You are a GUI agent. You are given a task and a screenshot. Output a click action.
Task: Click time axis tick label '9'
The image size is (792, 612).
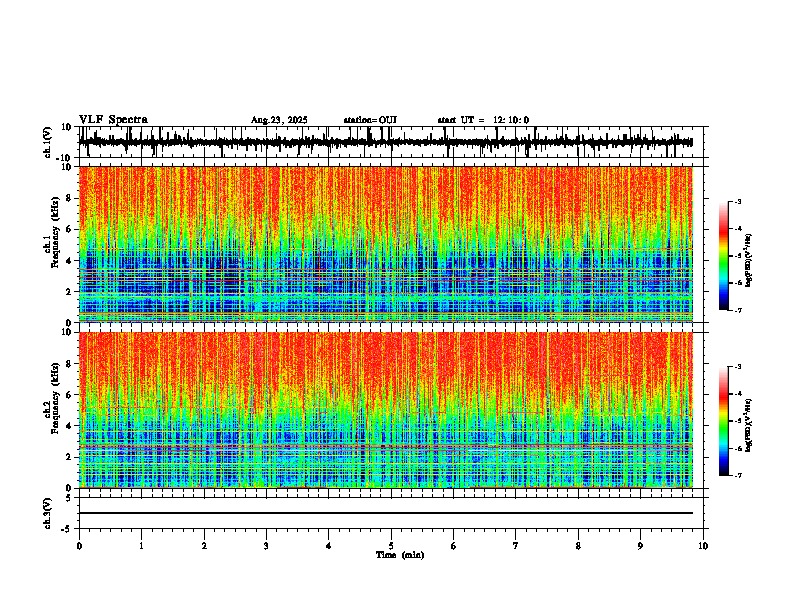click(640, 546)
